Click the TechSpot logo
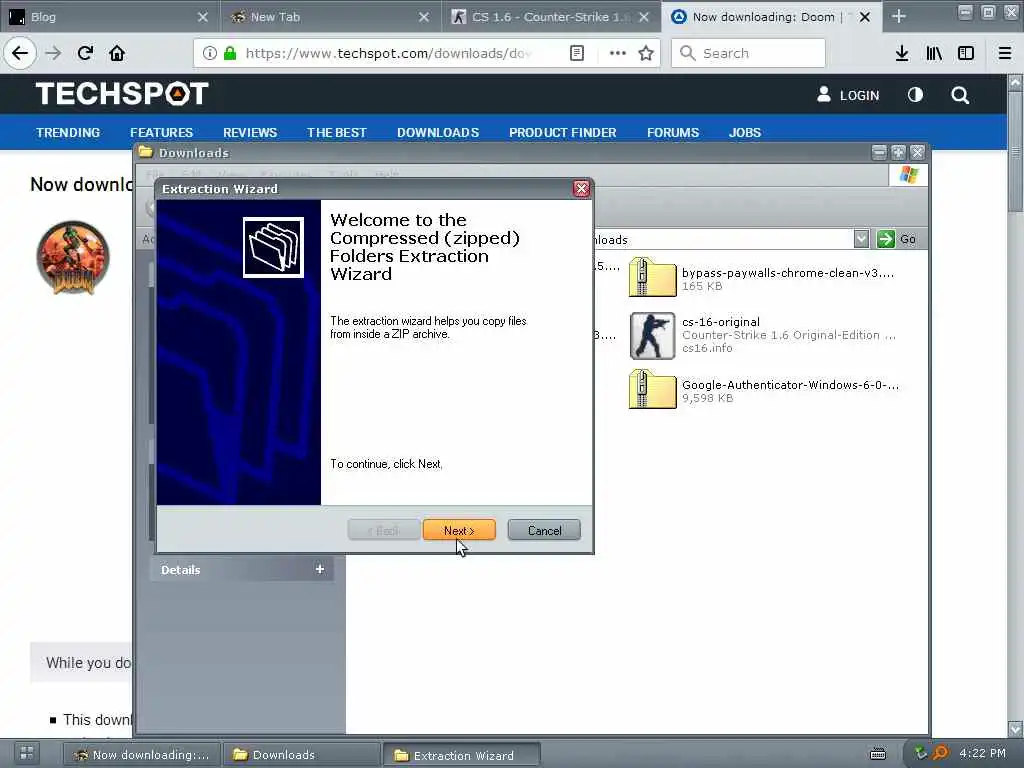This screenshot has width=1024, height=768. click(122, 94)
